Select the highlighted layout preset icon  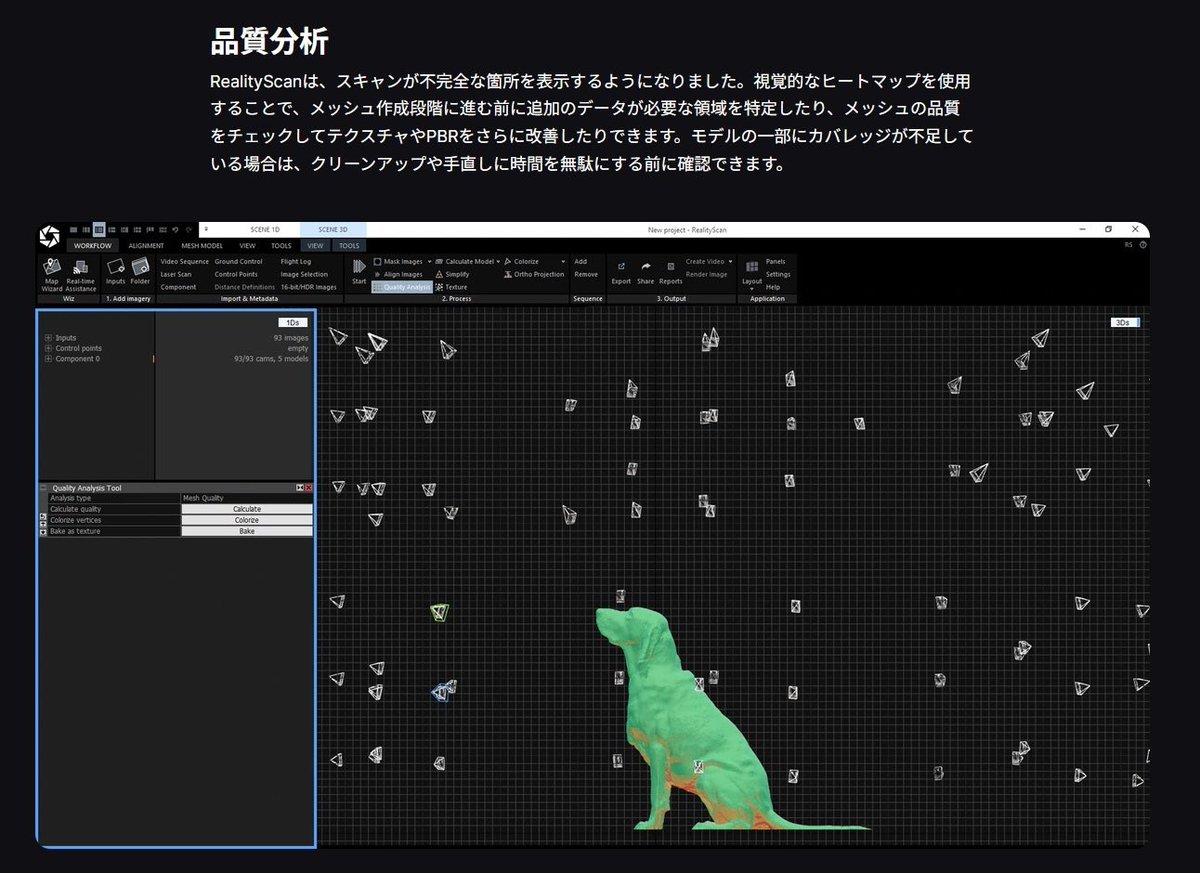pyautogui.click(x=99, y=229)
